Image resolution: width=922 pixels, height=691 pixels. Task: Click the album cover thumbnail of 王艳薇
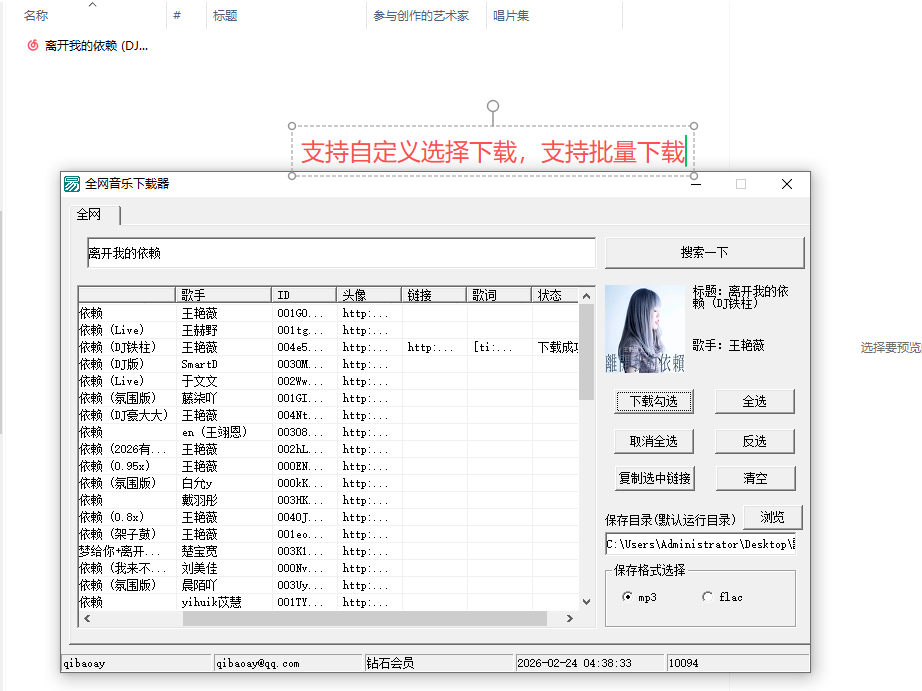(645, 329)
